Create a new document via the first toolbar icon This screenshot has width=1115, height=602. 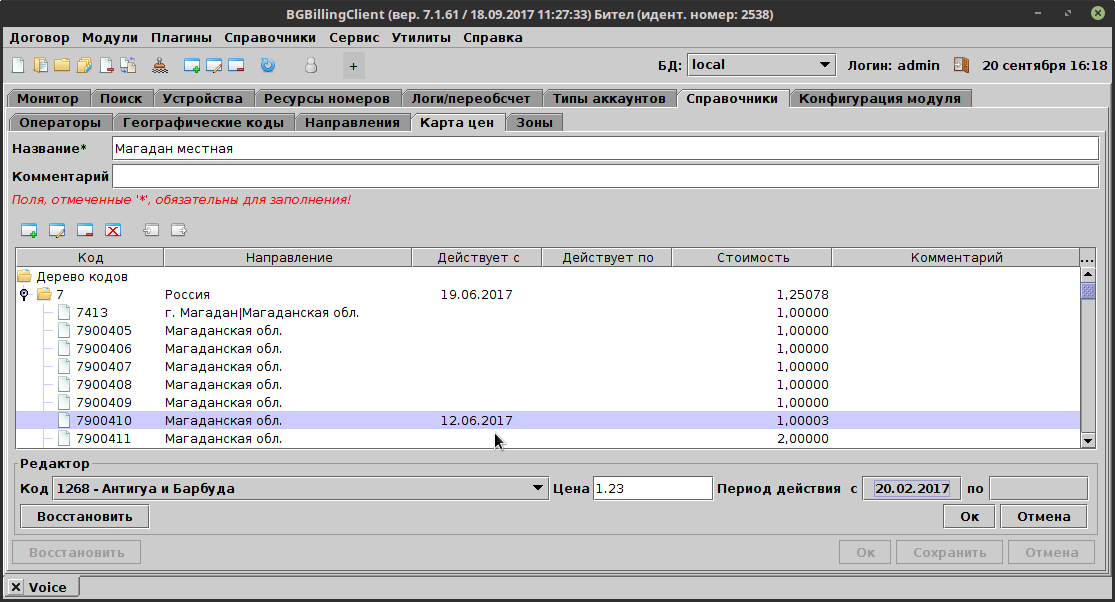[17, 65]
